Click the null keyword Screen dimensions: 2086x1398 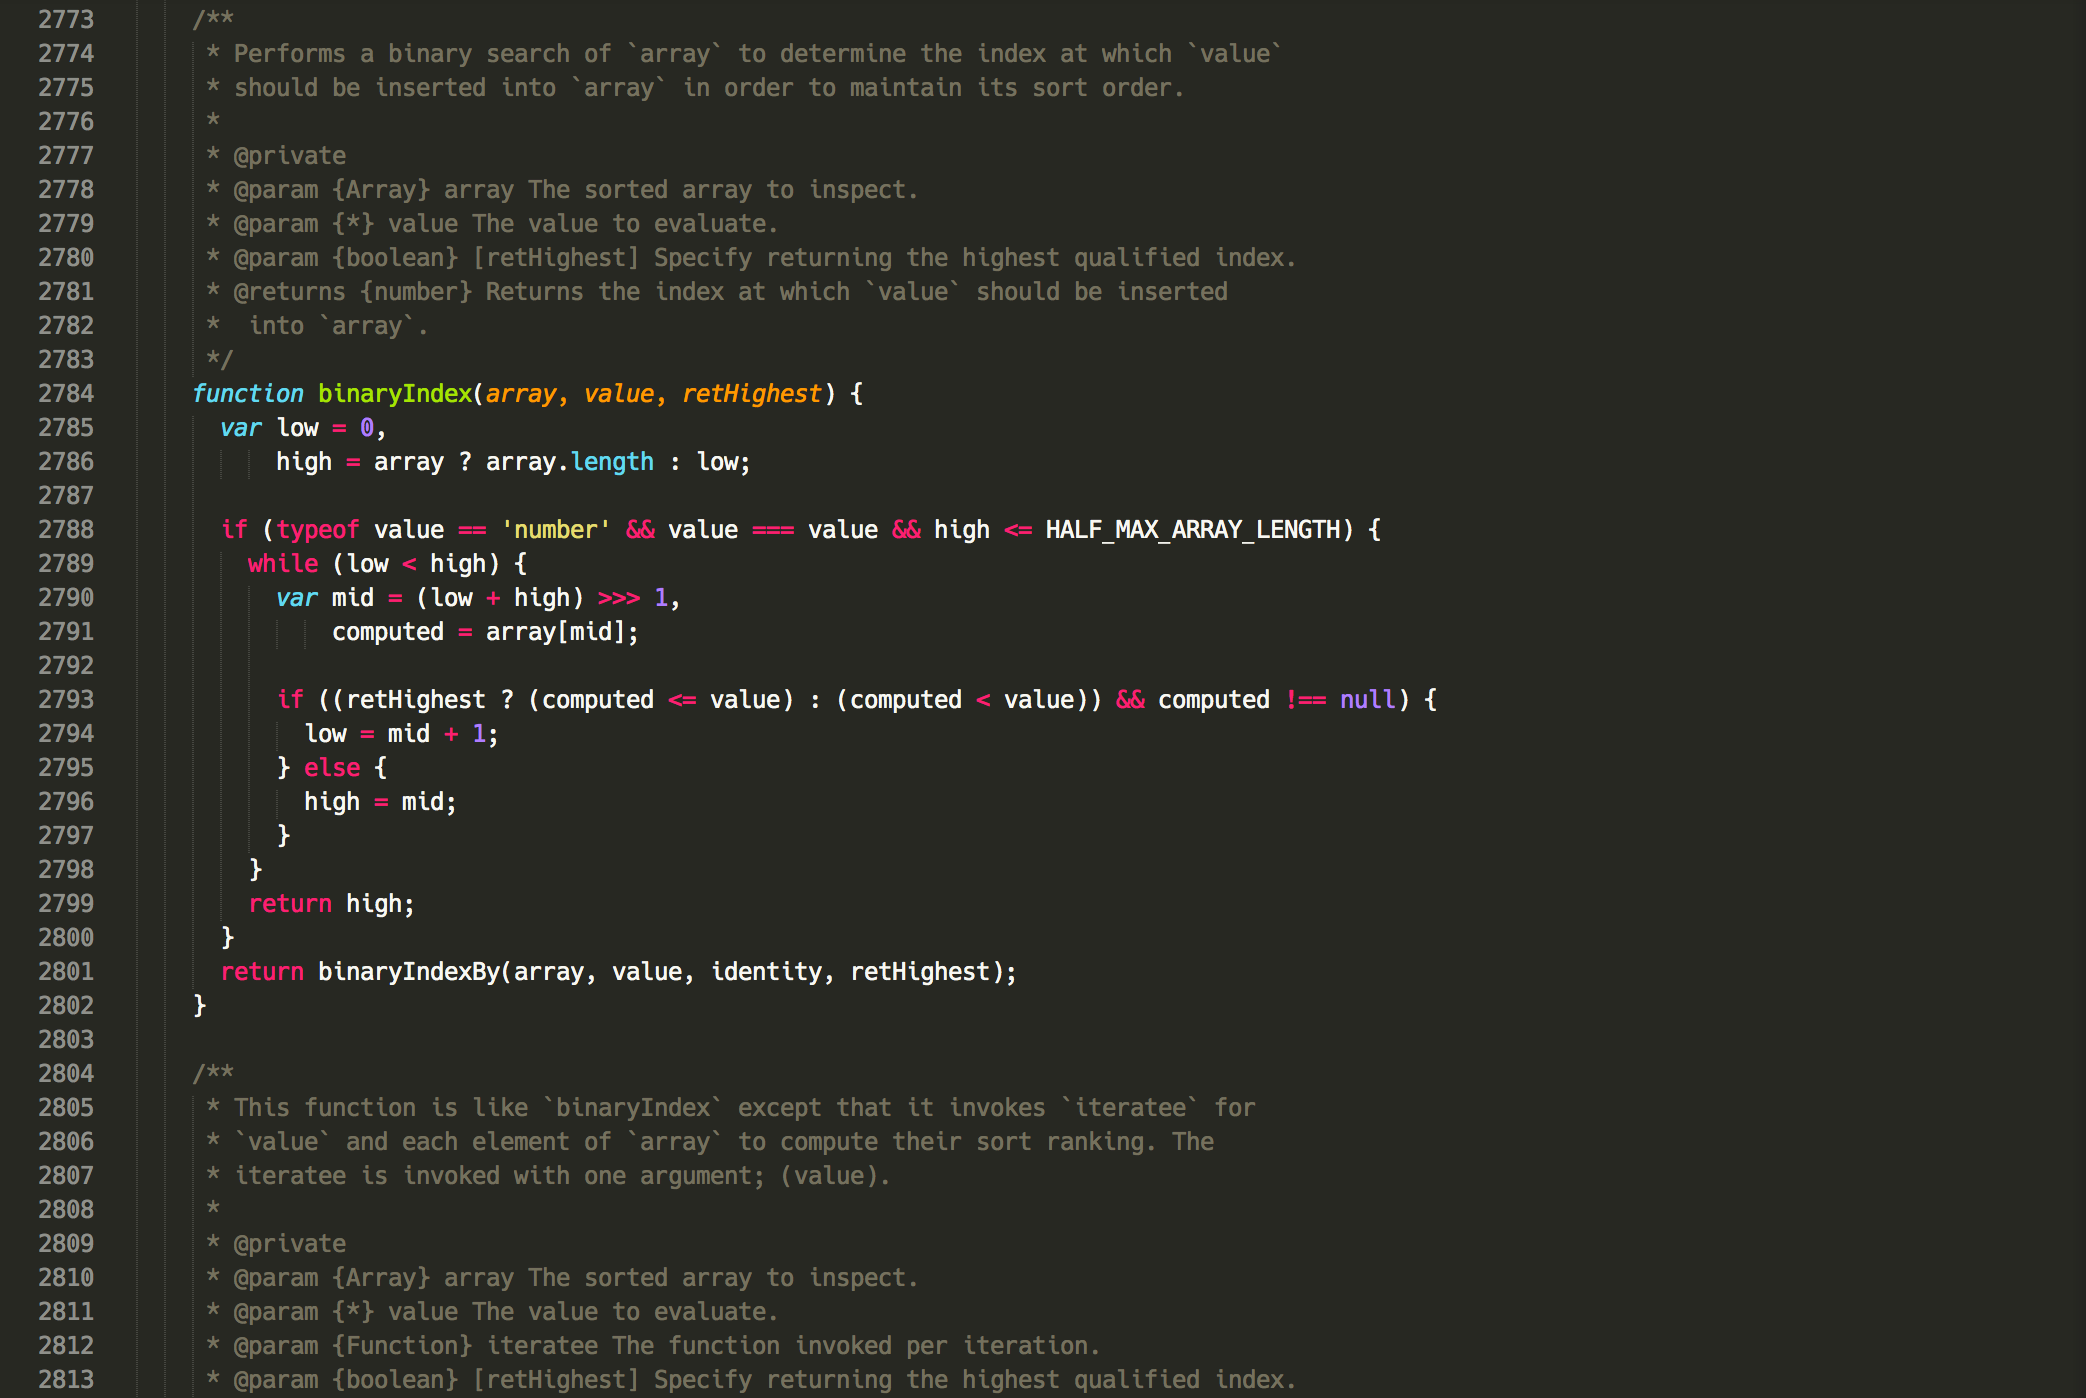tap(1367, 700)
